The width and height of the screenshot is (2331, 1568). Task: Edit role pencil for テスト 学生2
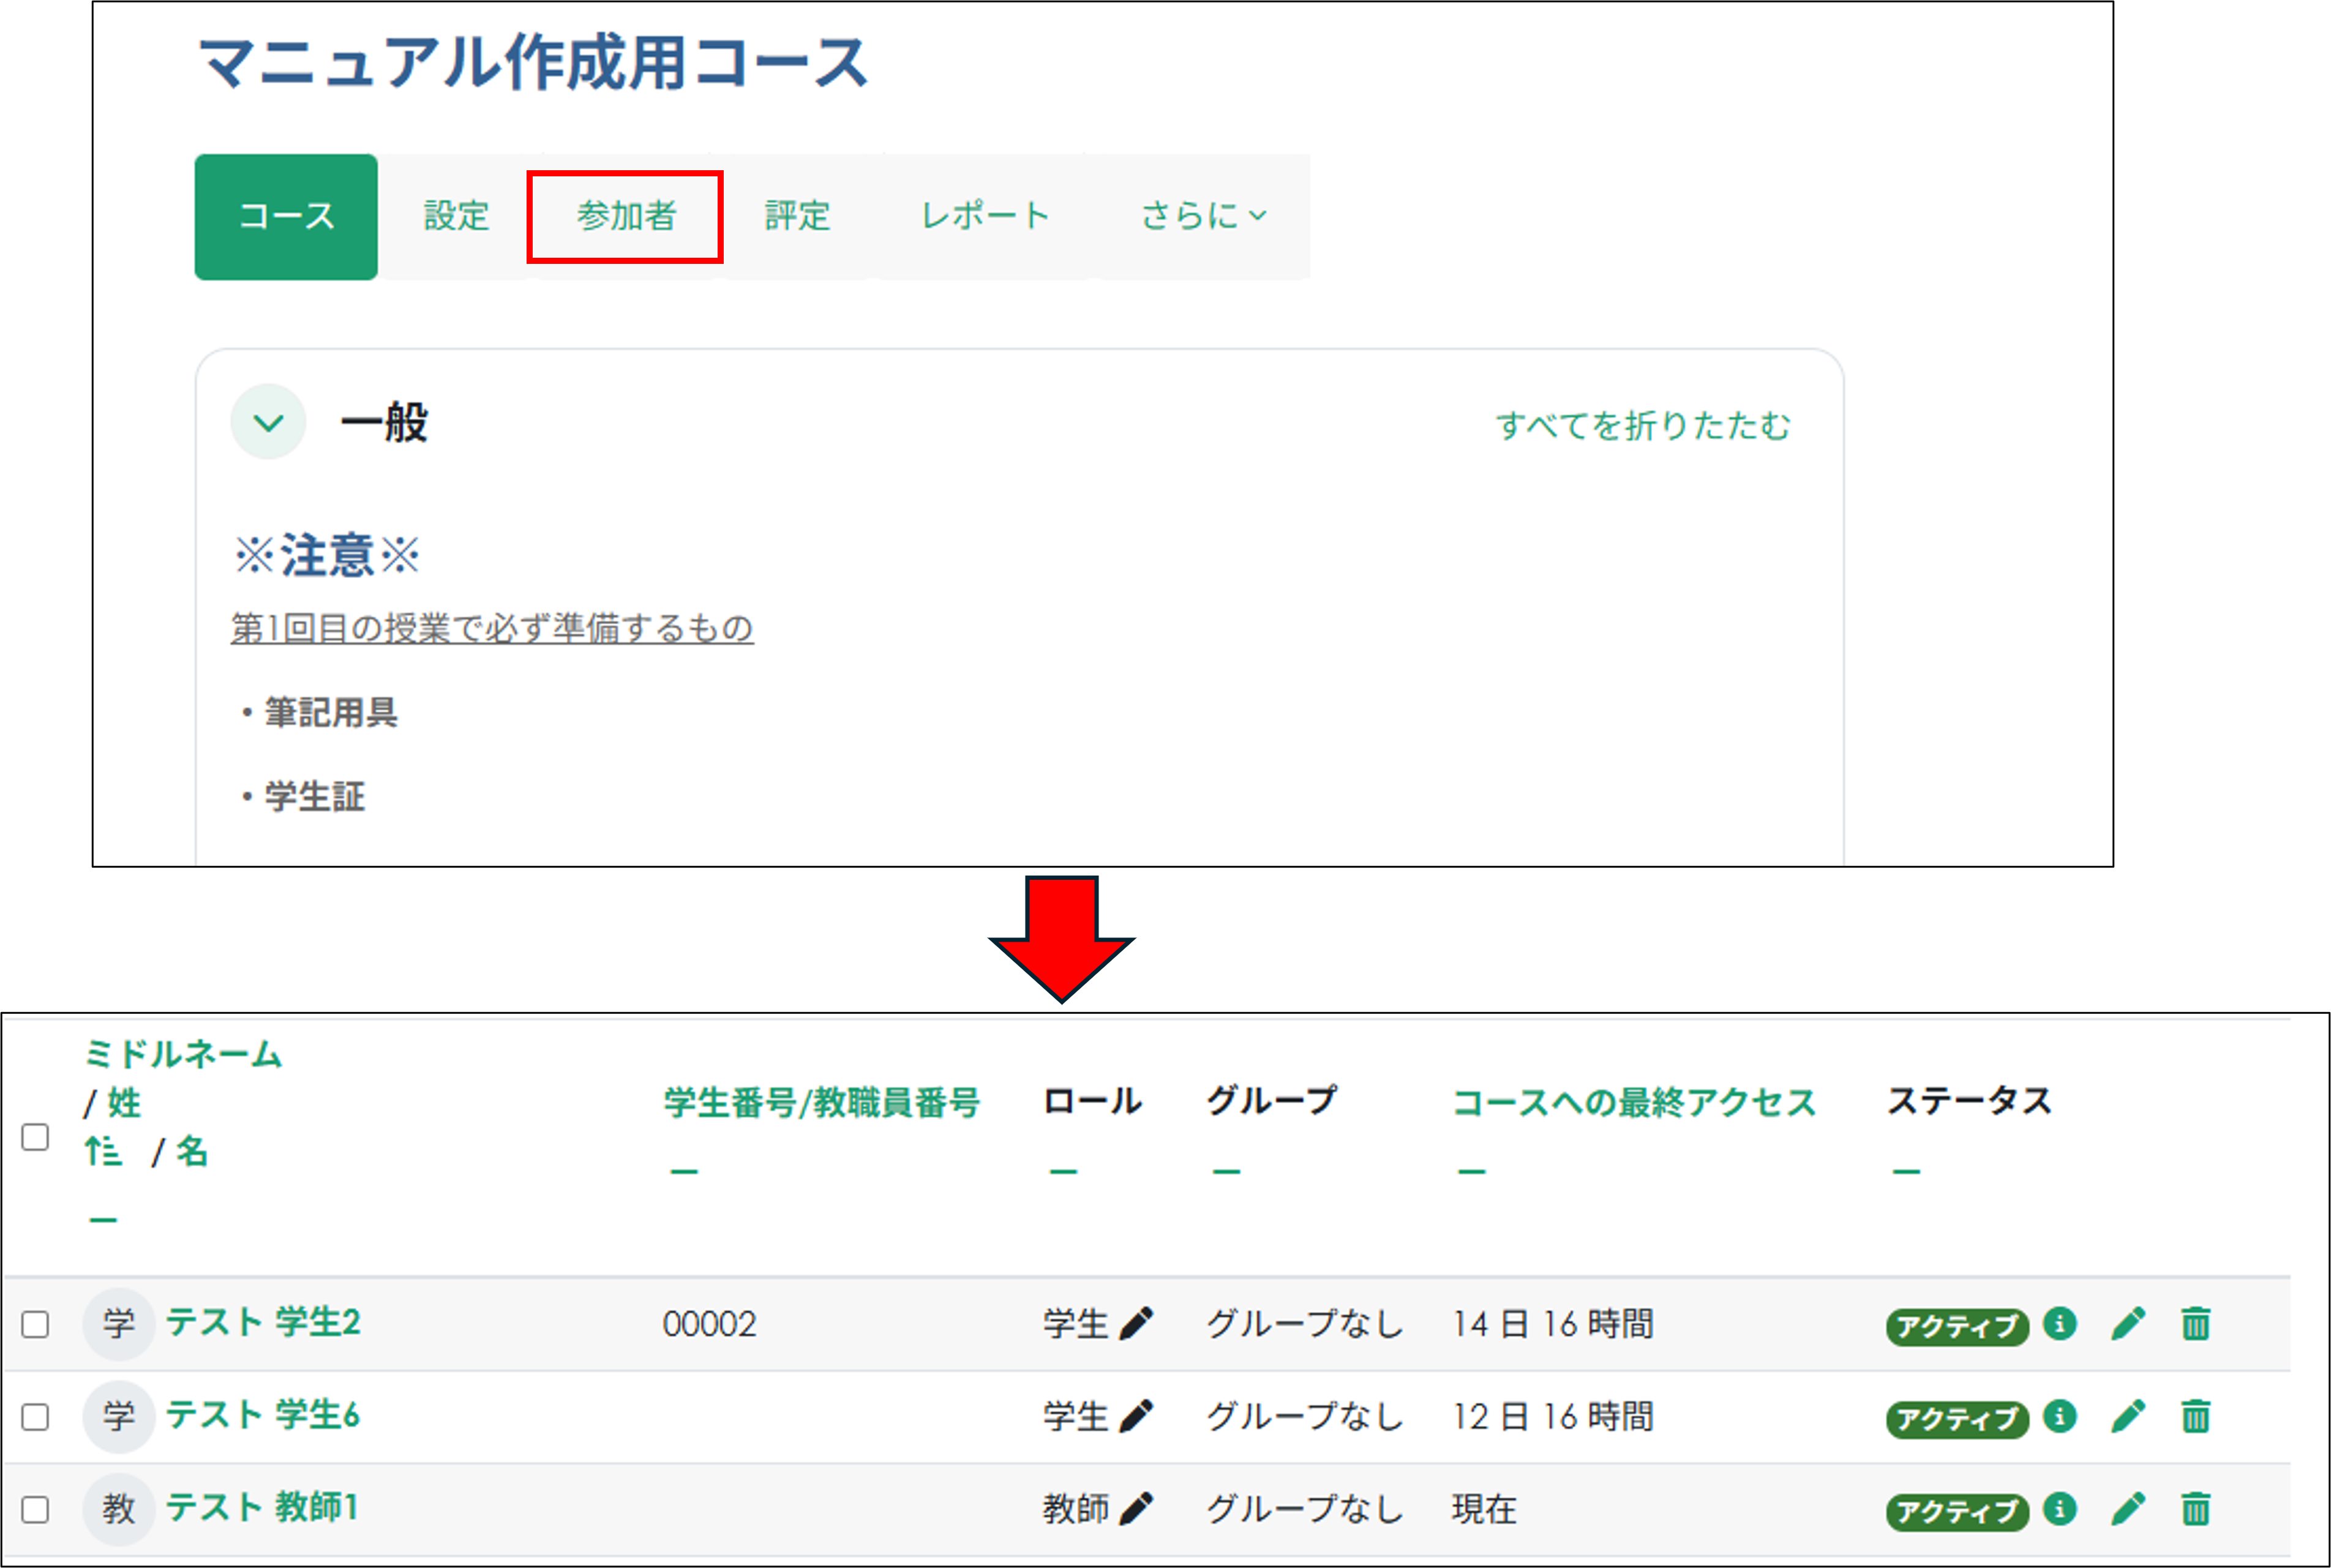1136,1324
